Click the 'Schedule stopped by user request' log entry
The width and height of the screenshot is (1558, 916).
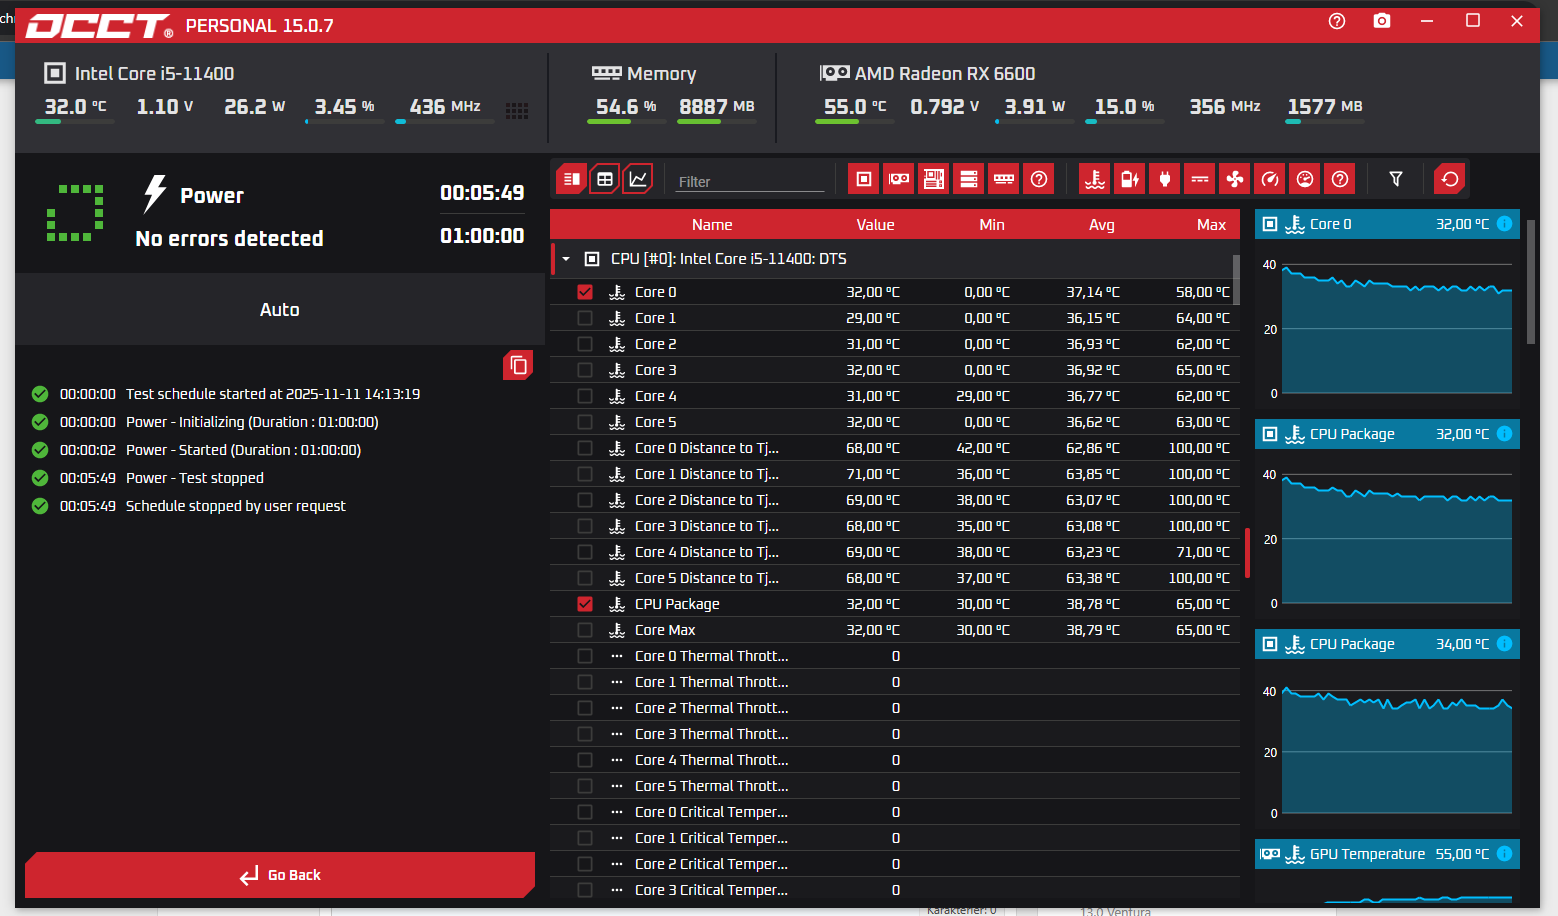[x=235, y=506]
